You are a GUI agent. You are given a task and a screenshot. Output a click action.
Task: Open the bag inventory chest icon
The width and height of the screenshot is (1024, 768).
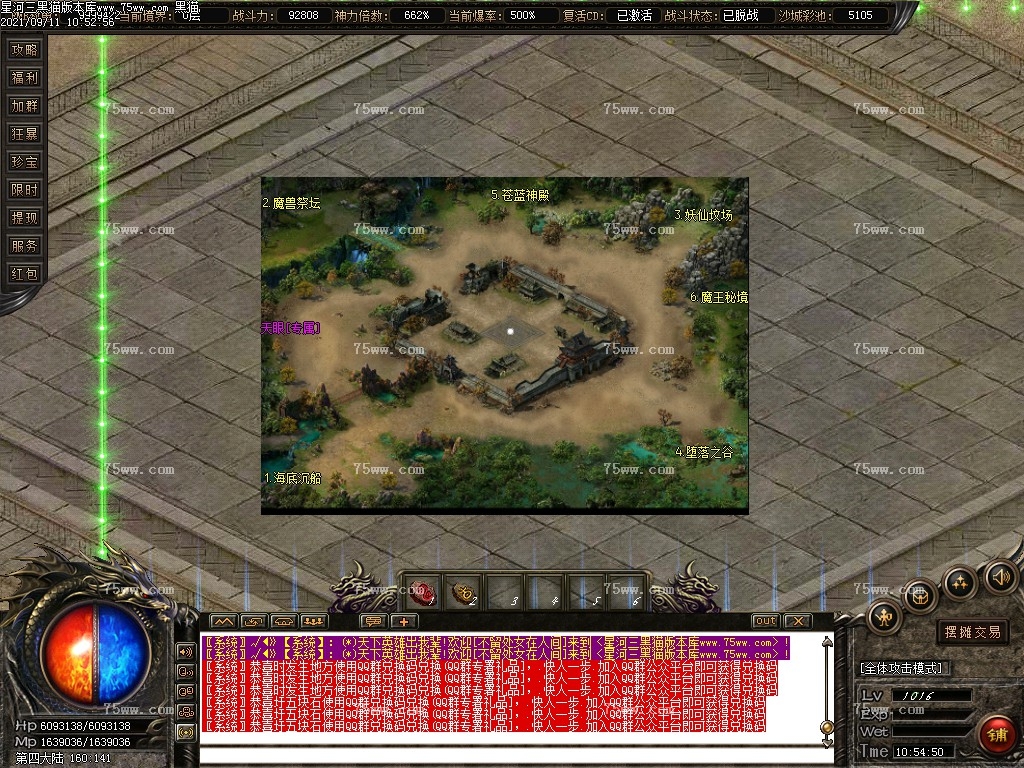pyautogui.click(x=921, y=596)
